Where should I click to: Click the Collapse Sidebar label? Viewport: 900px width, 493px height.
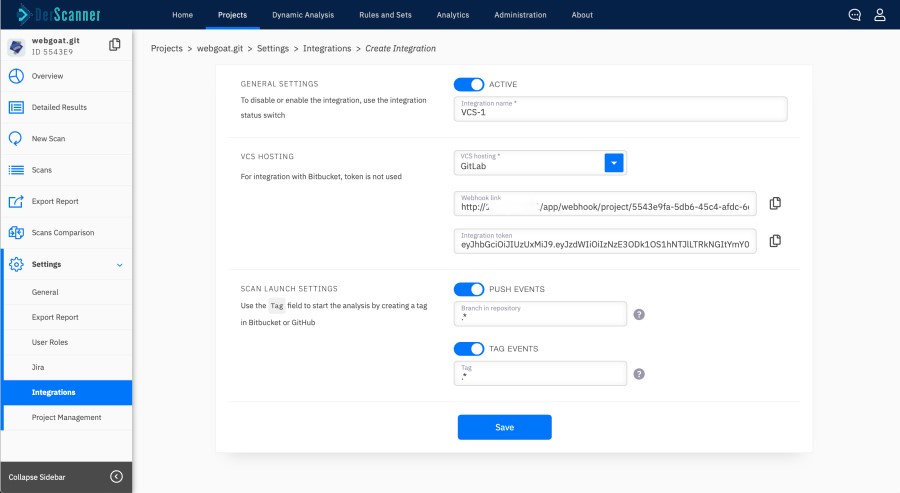(x=37, y=477)
